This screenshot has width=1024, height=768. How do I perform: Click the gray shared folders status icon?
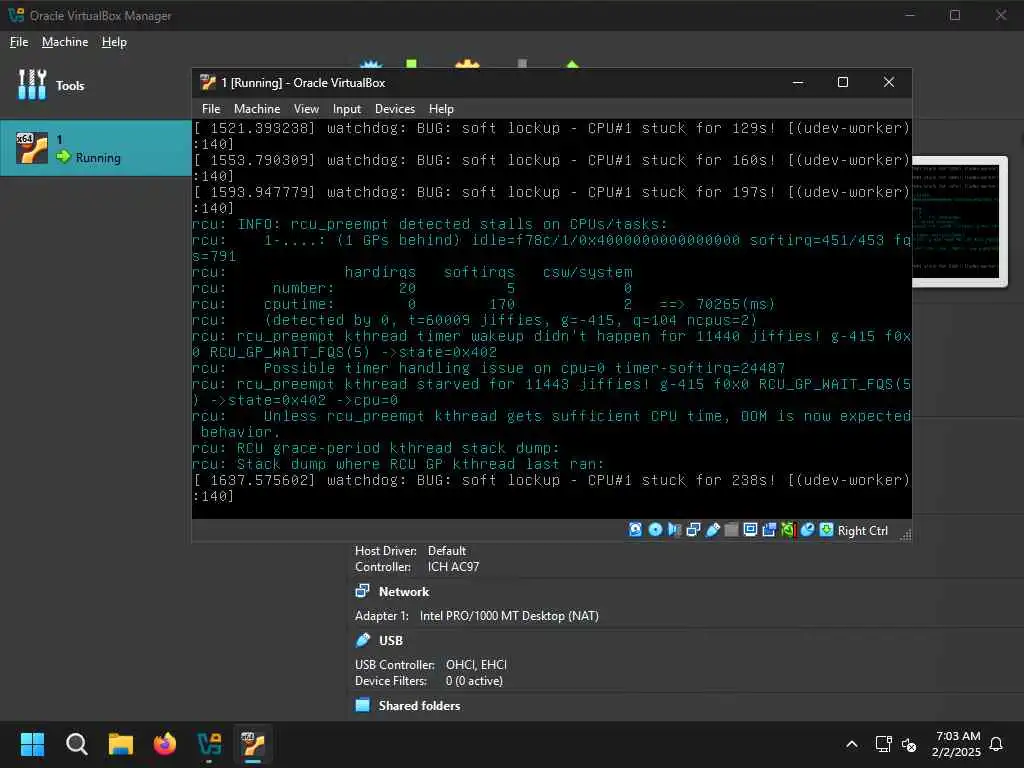731,530
